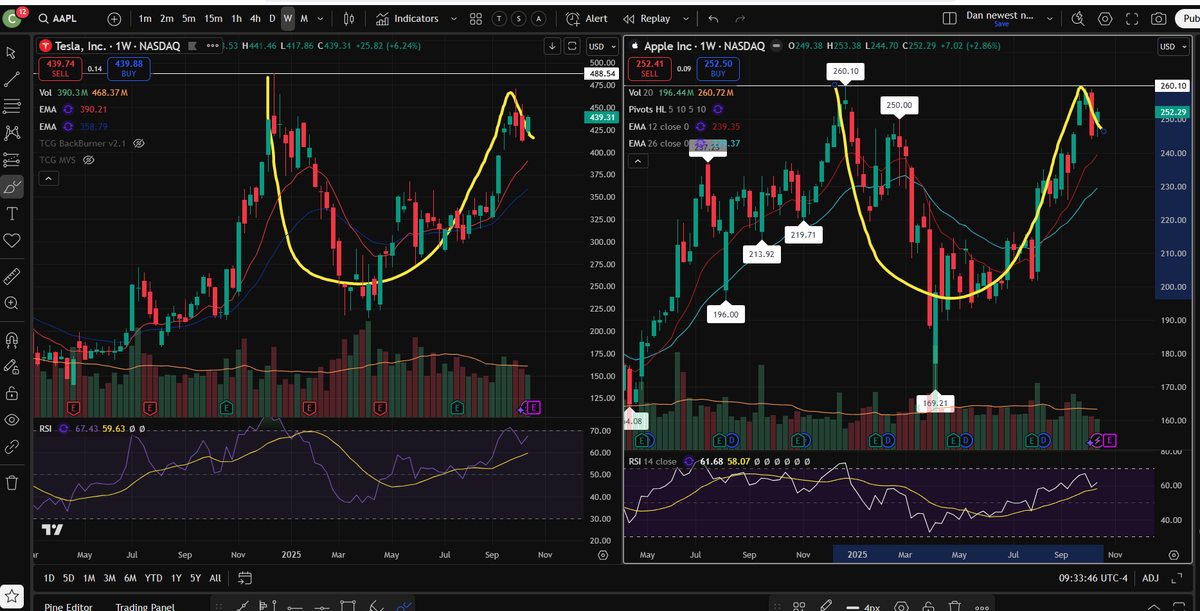1200x611 pixels.
Task: Select the 5Y date range
Action: click(x=195, y=578)
